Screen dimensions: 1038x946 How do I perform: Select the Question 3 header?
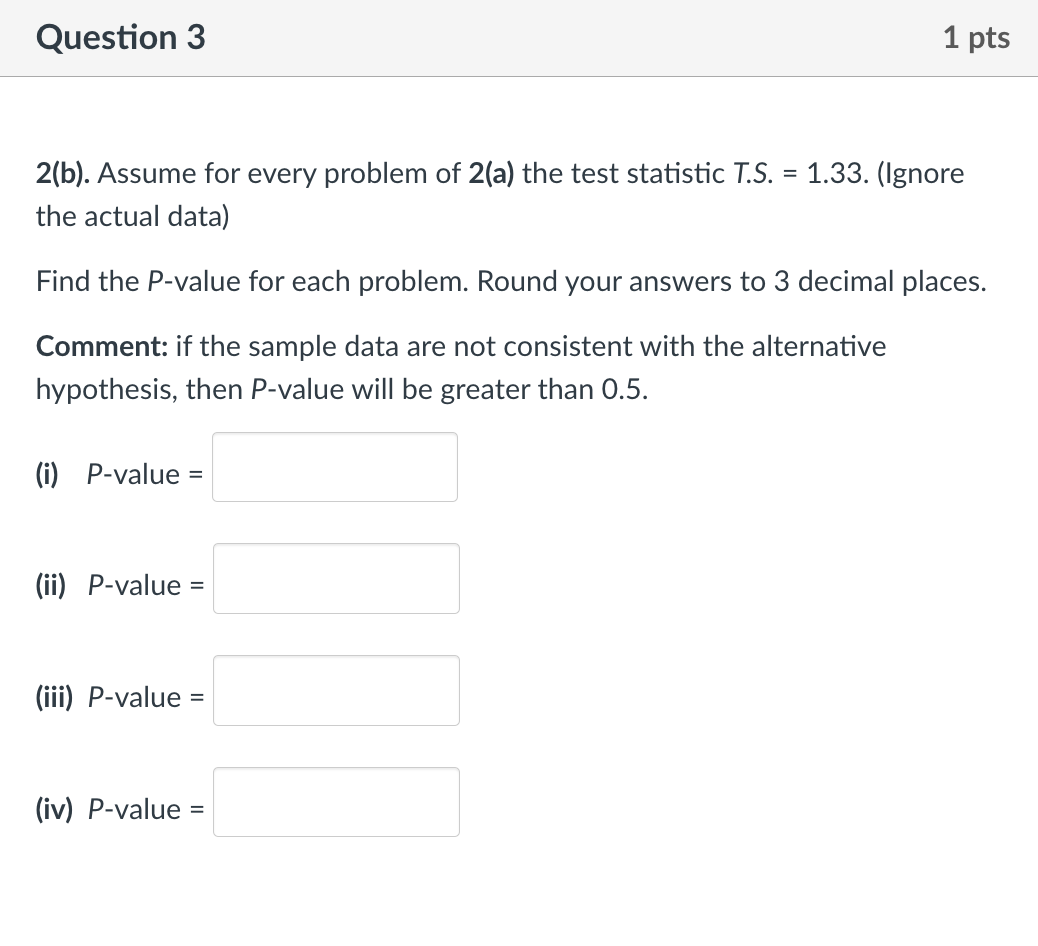click(x=119, y=37)
